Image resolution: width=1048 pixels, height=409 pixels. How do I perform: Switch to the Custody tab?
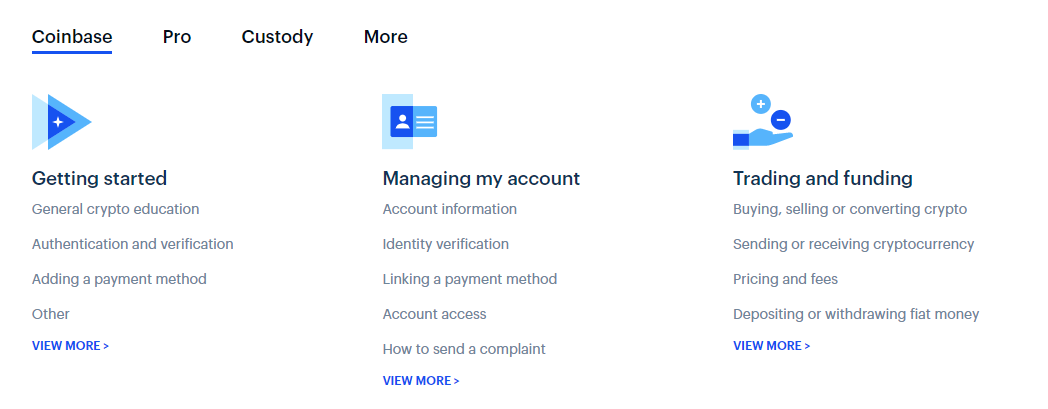click(277, 37)
